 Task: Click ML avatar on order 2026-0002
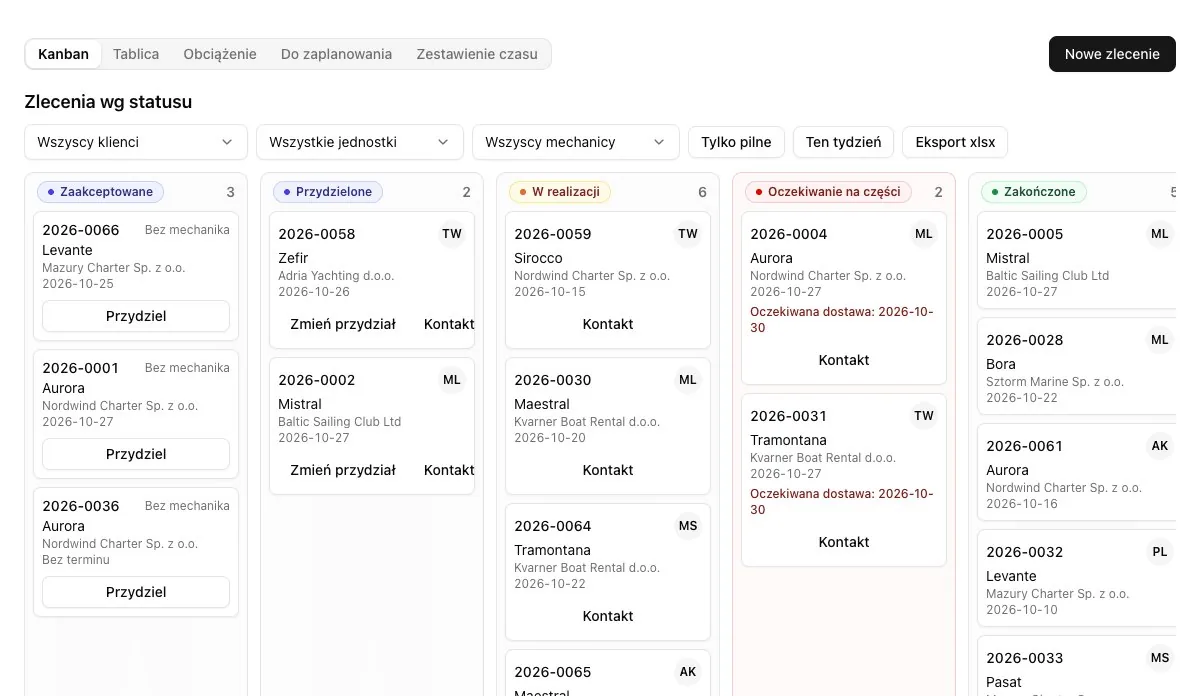click(x=452, y=380)
